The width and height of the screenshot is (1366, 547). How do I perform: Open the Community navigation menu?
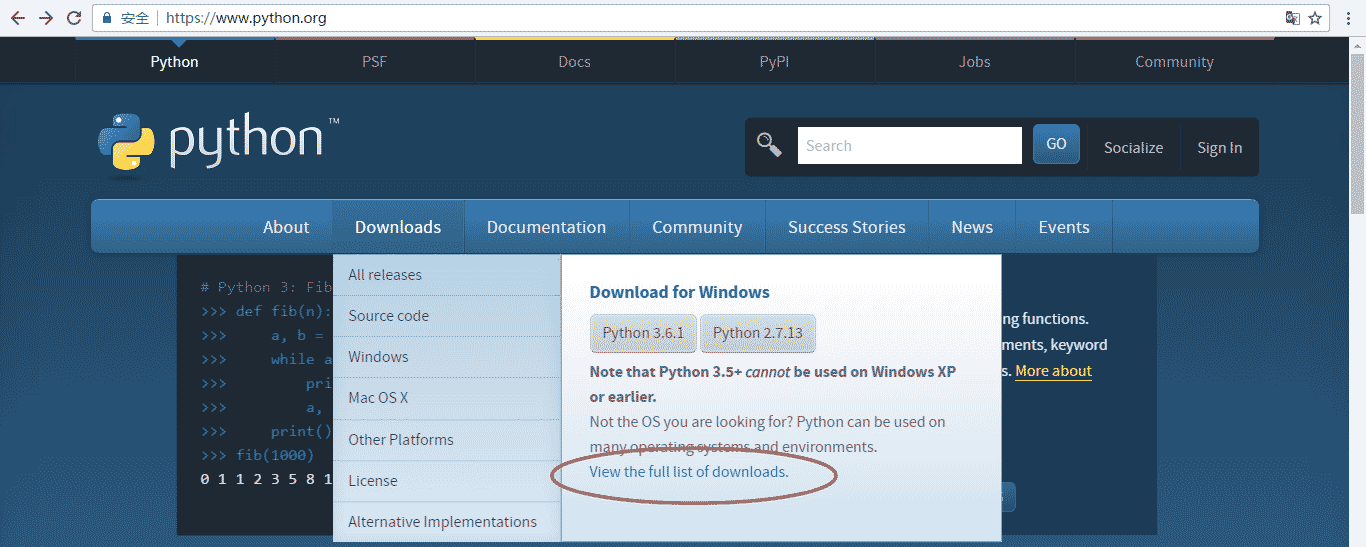click(697, 227)
